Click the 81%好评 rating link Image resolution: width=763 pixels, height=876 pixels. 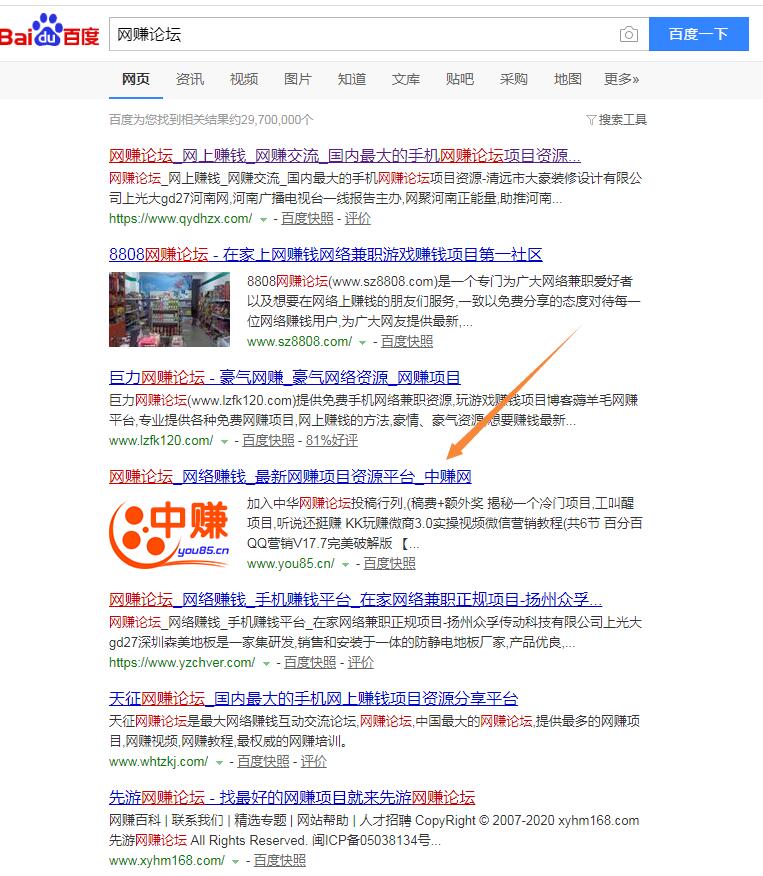tap(332, 440)
